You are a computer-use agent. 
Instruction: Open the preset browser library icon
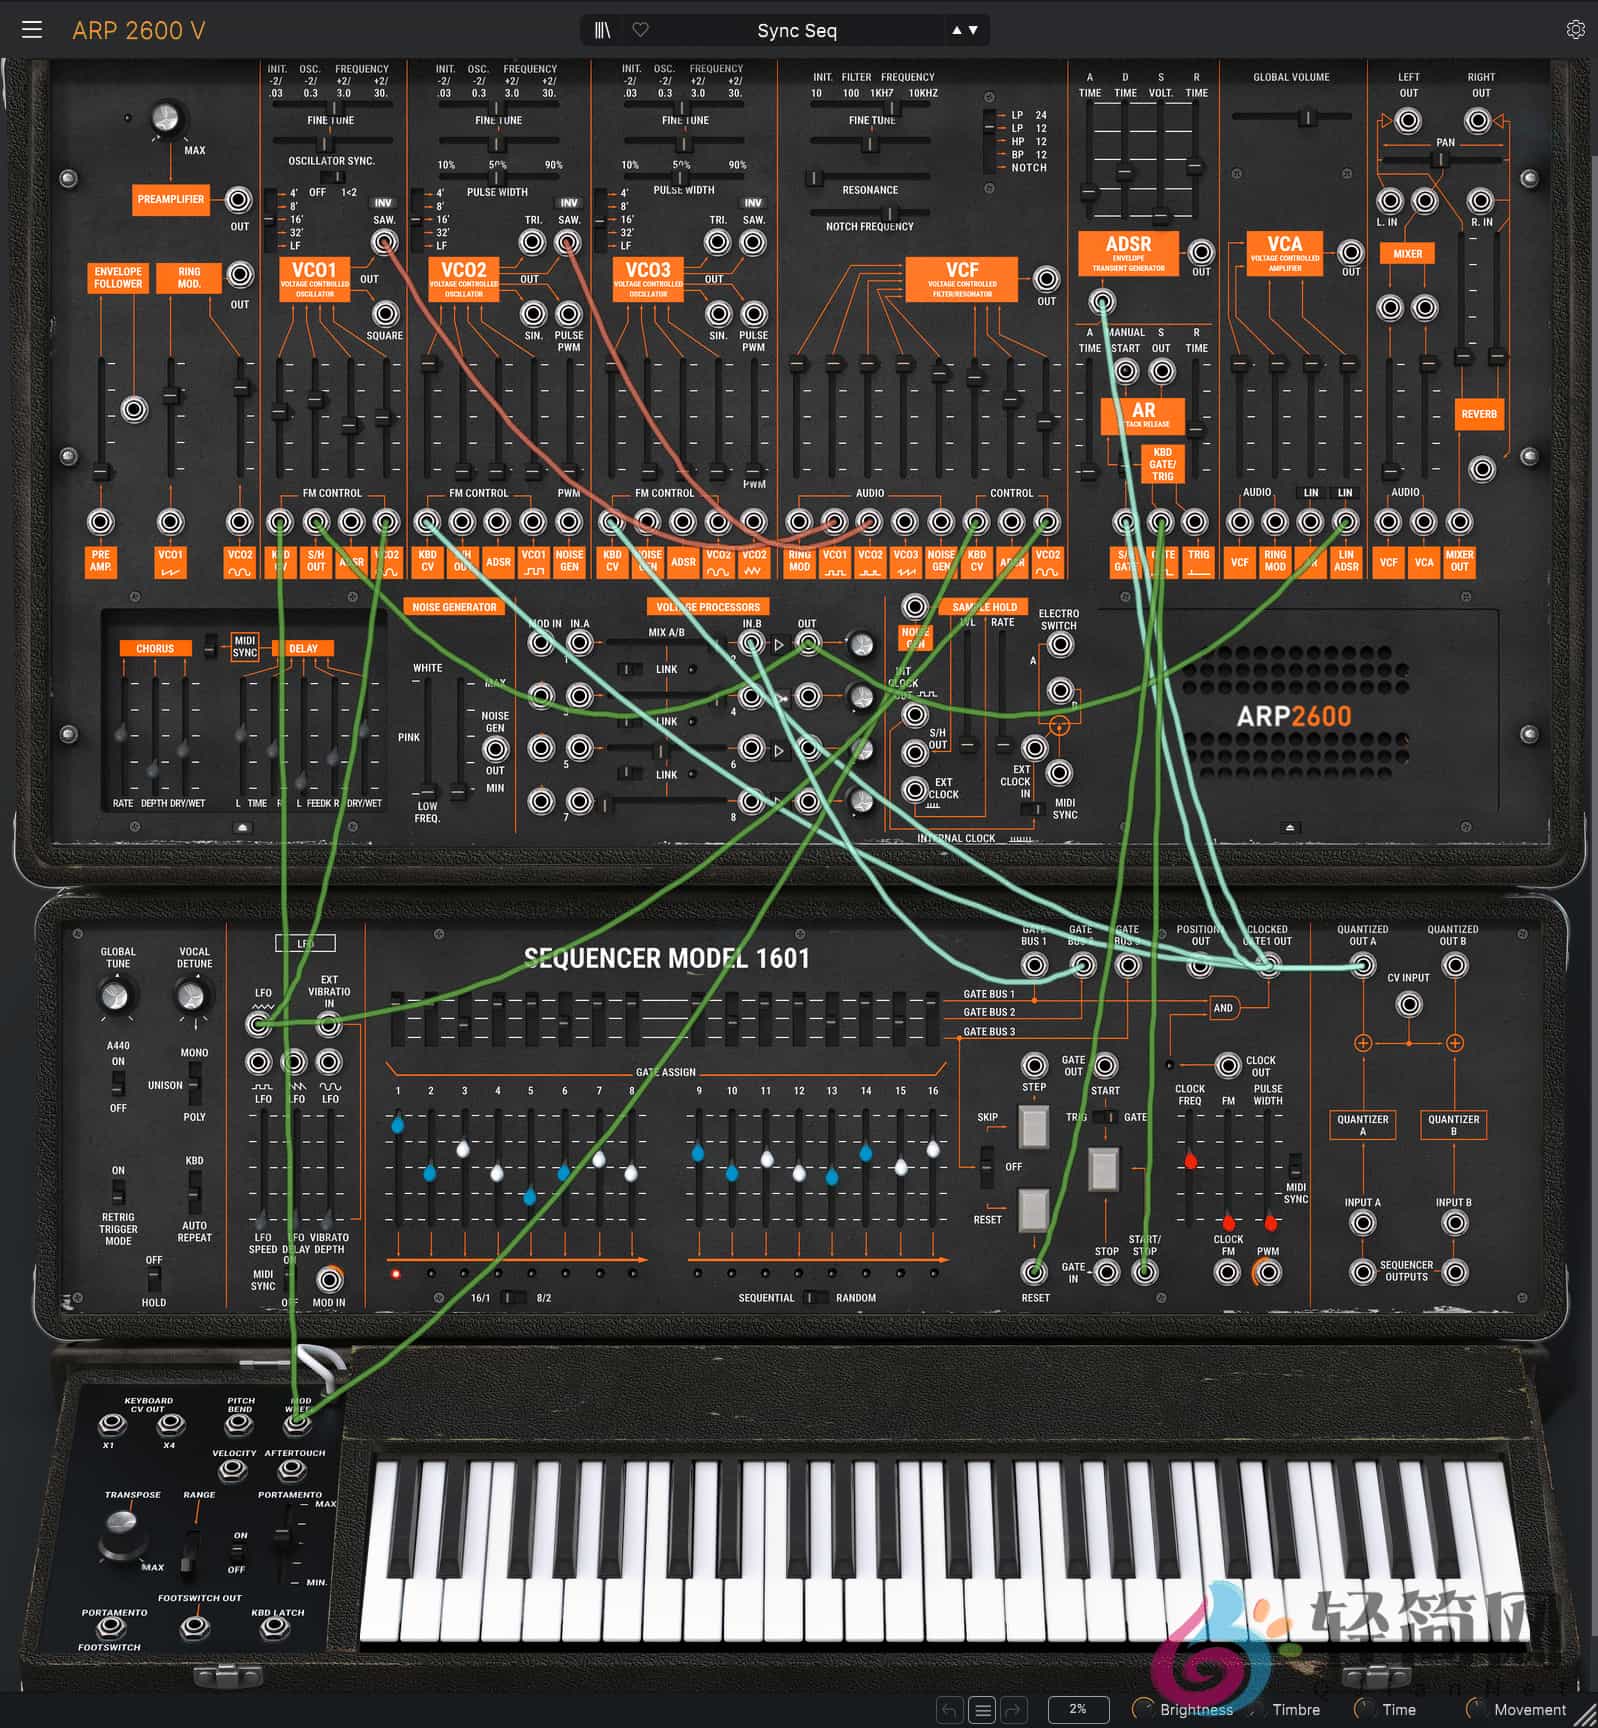click(602, 30)
